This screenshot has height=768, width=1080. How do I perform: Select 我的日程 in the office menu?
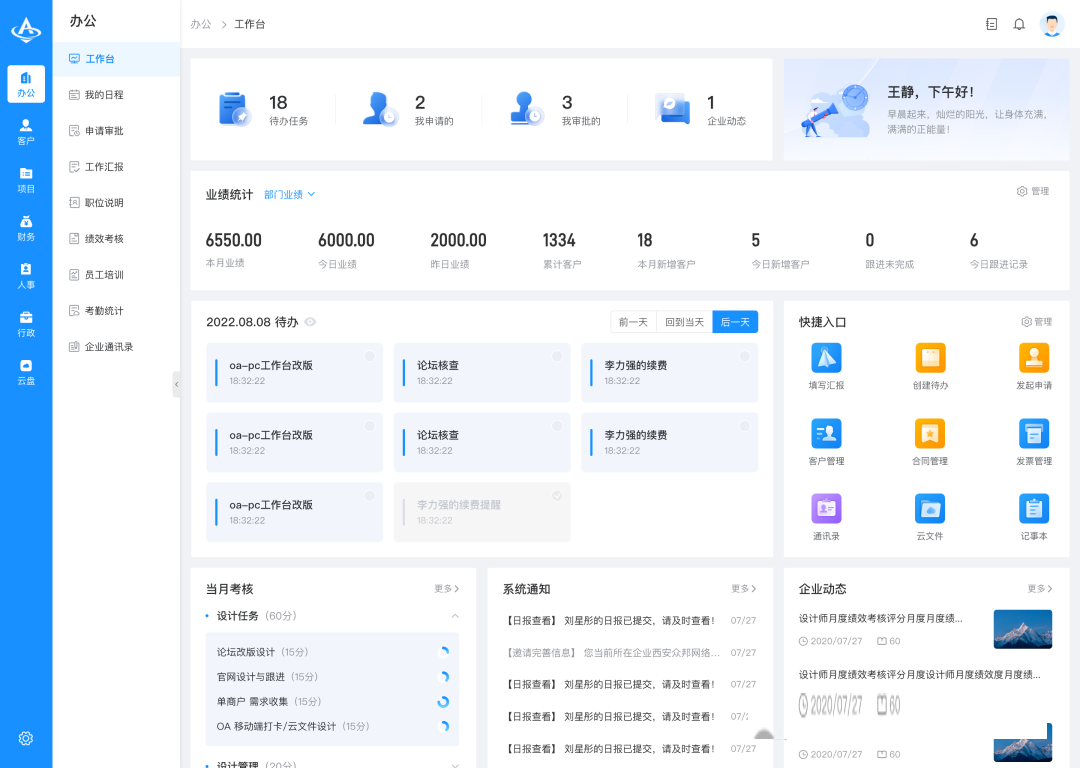pos(103,95)
